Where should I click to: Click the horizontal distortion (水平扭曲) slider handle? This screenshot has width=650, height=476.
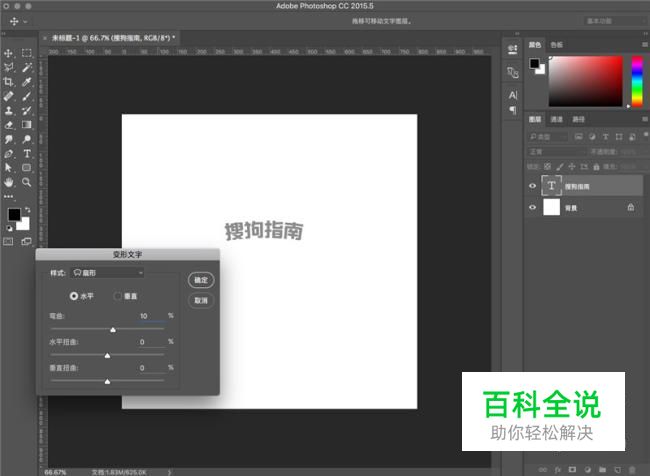107,356
